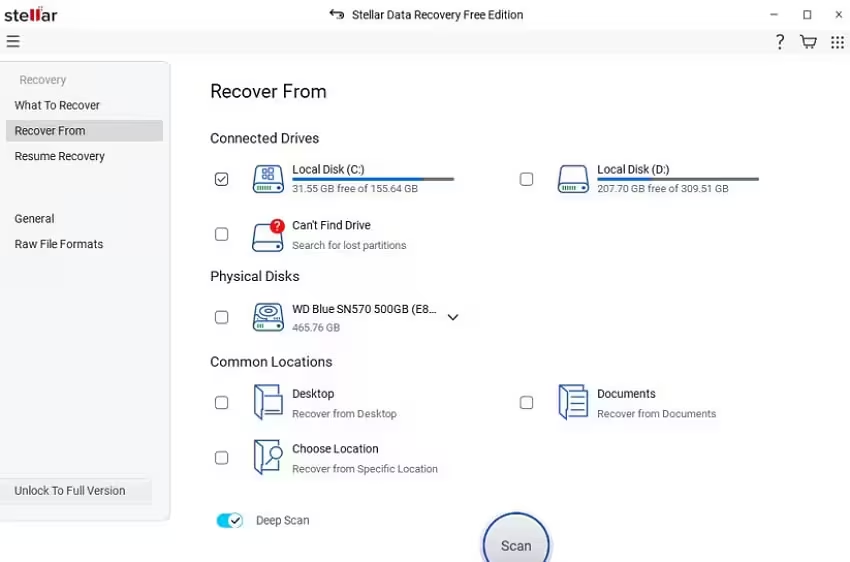Click the Local Disk (D:) label
This screenshot has width=850, height=562.
coord(633,169)
